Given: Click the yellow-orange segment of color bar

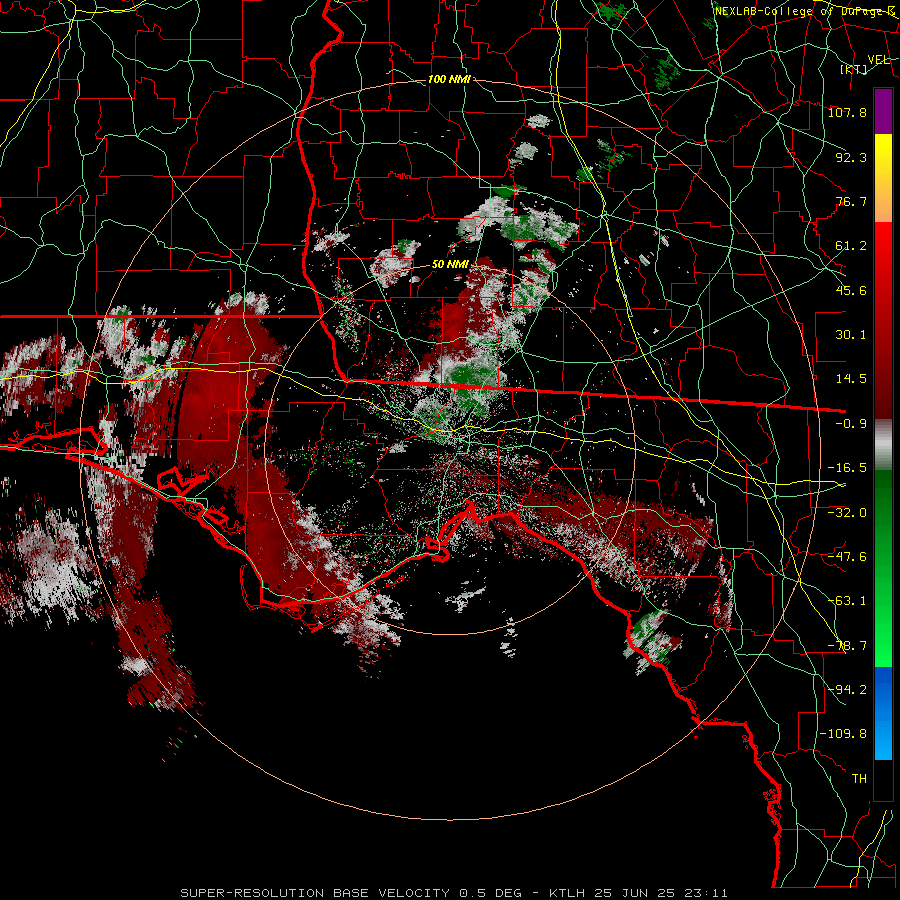Looking at the screenshot, I should pyautogui.click(x=883, y=178).
